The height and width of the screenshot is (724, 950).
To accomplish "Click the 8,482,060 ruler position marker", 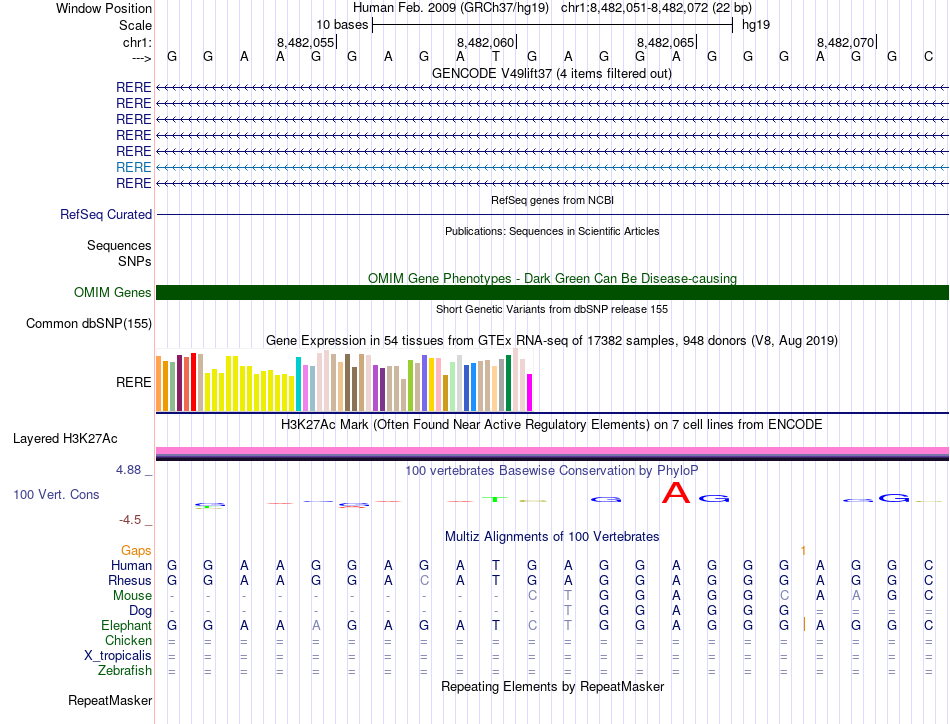I will tap(485, 42).
